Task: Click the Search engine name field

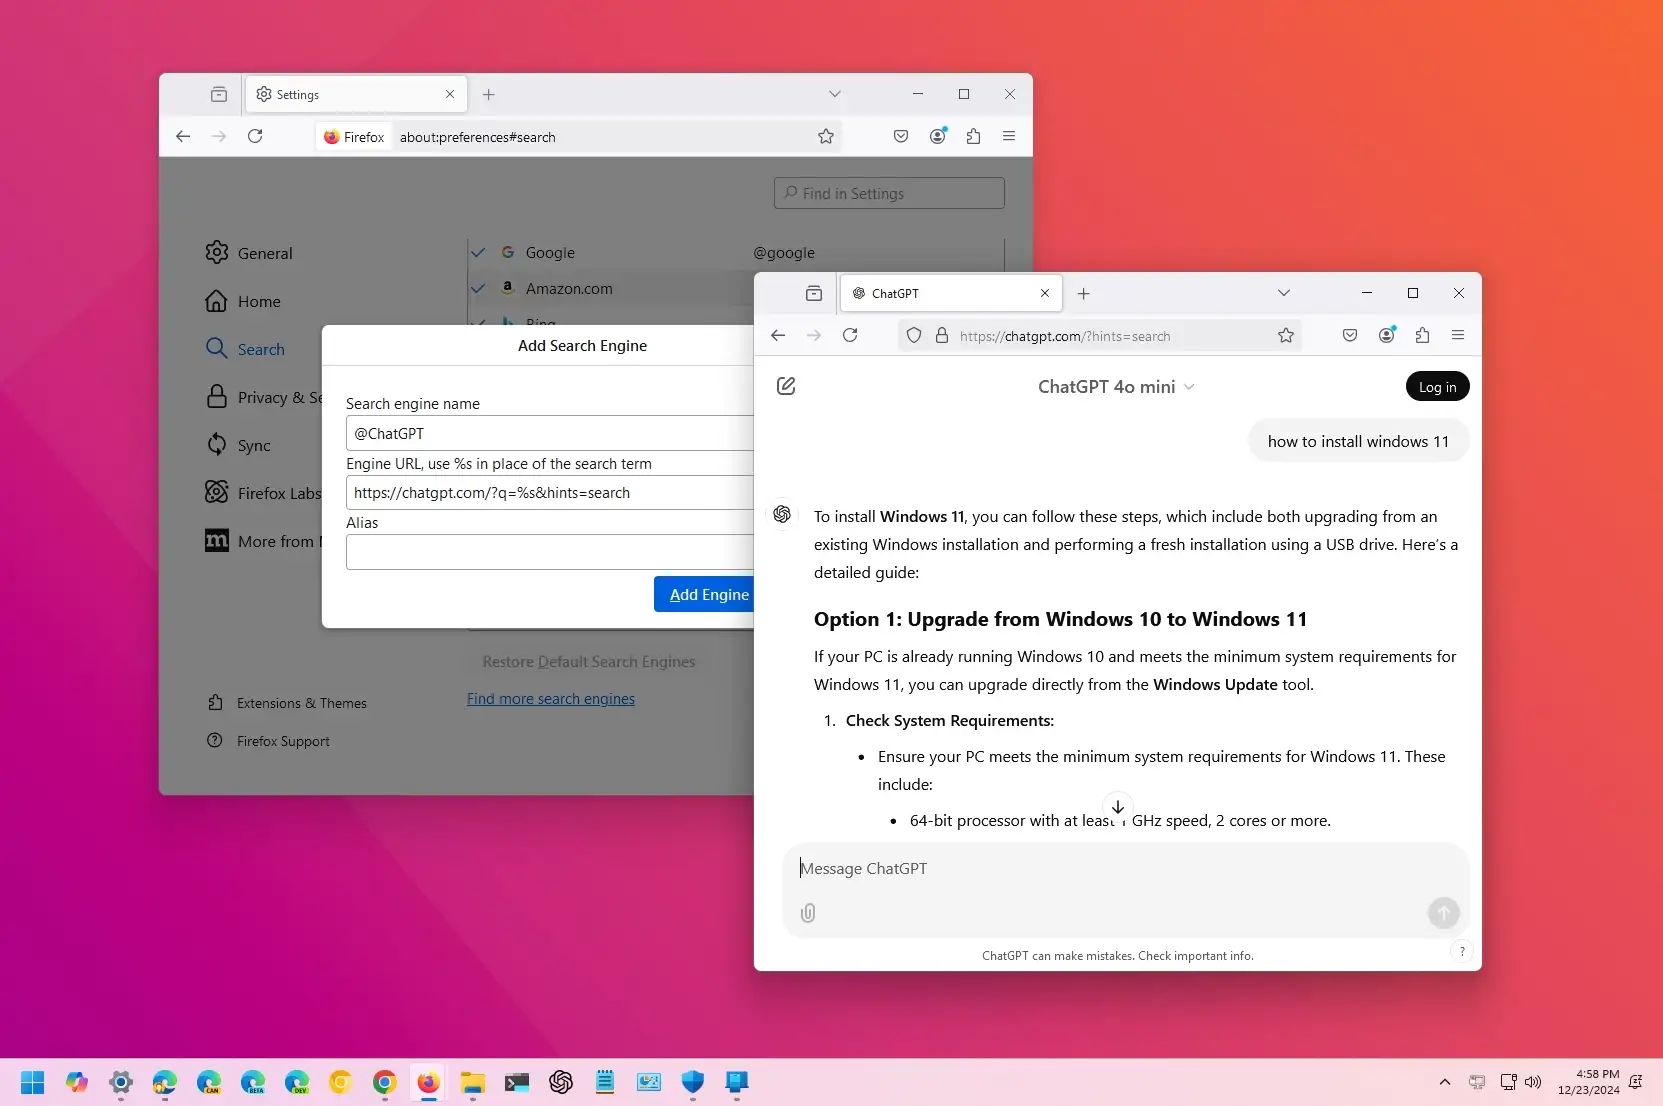Action: 550,433
